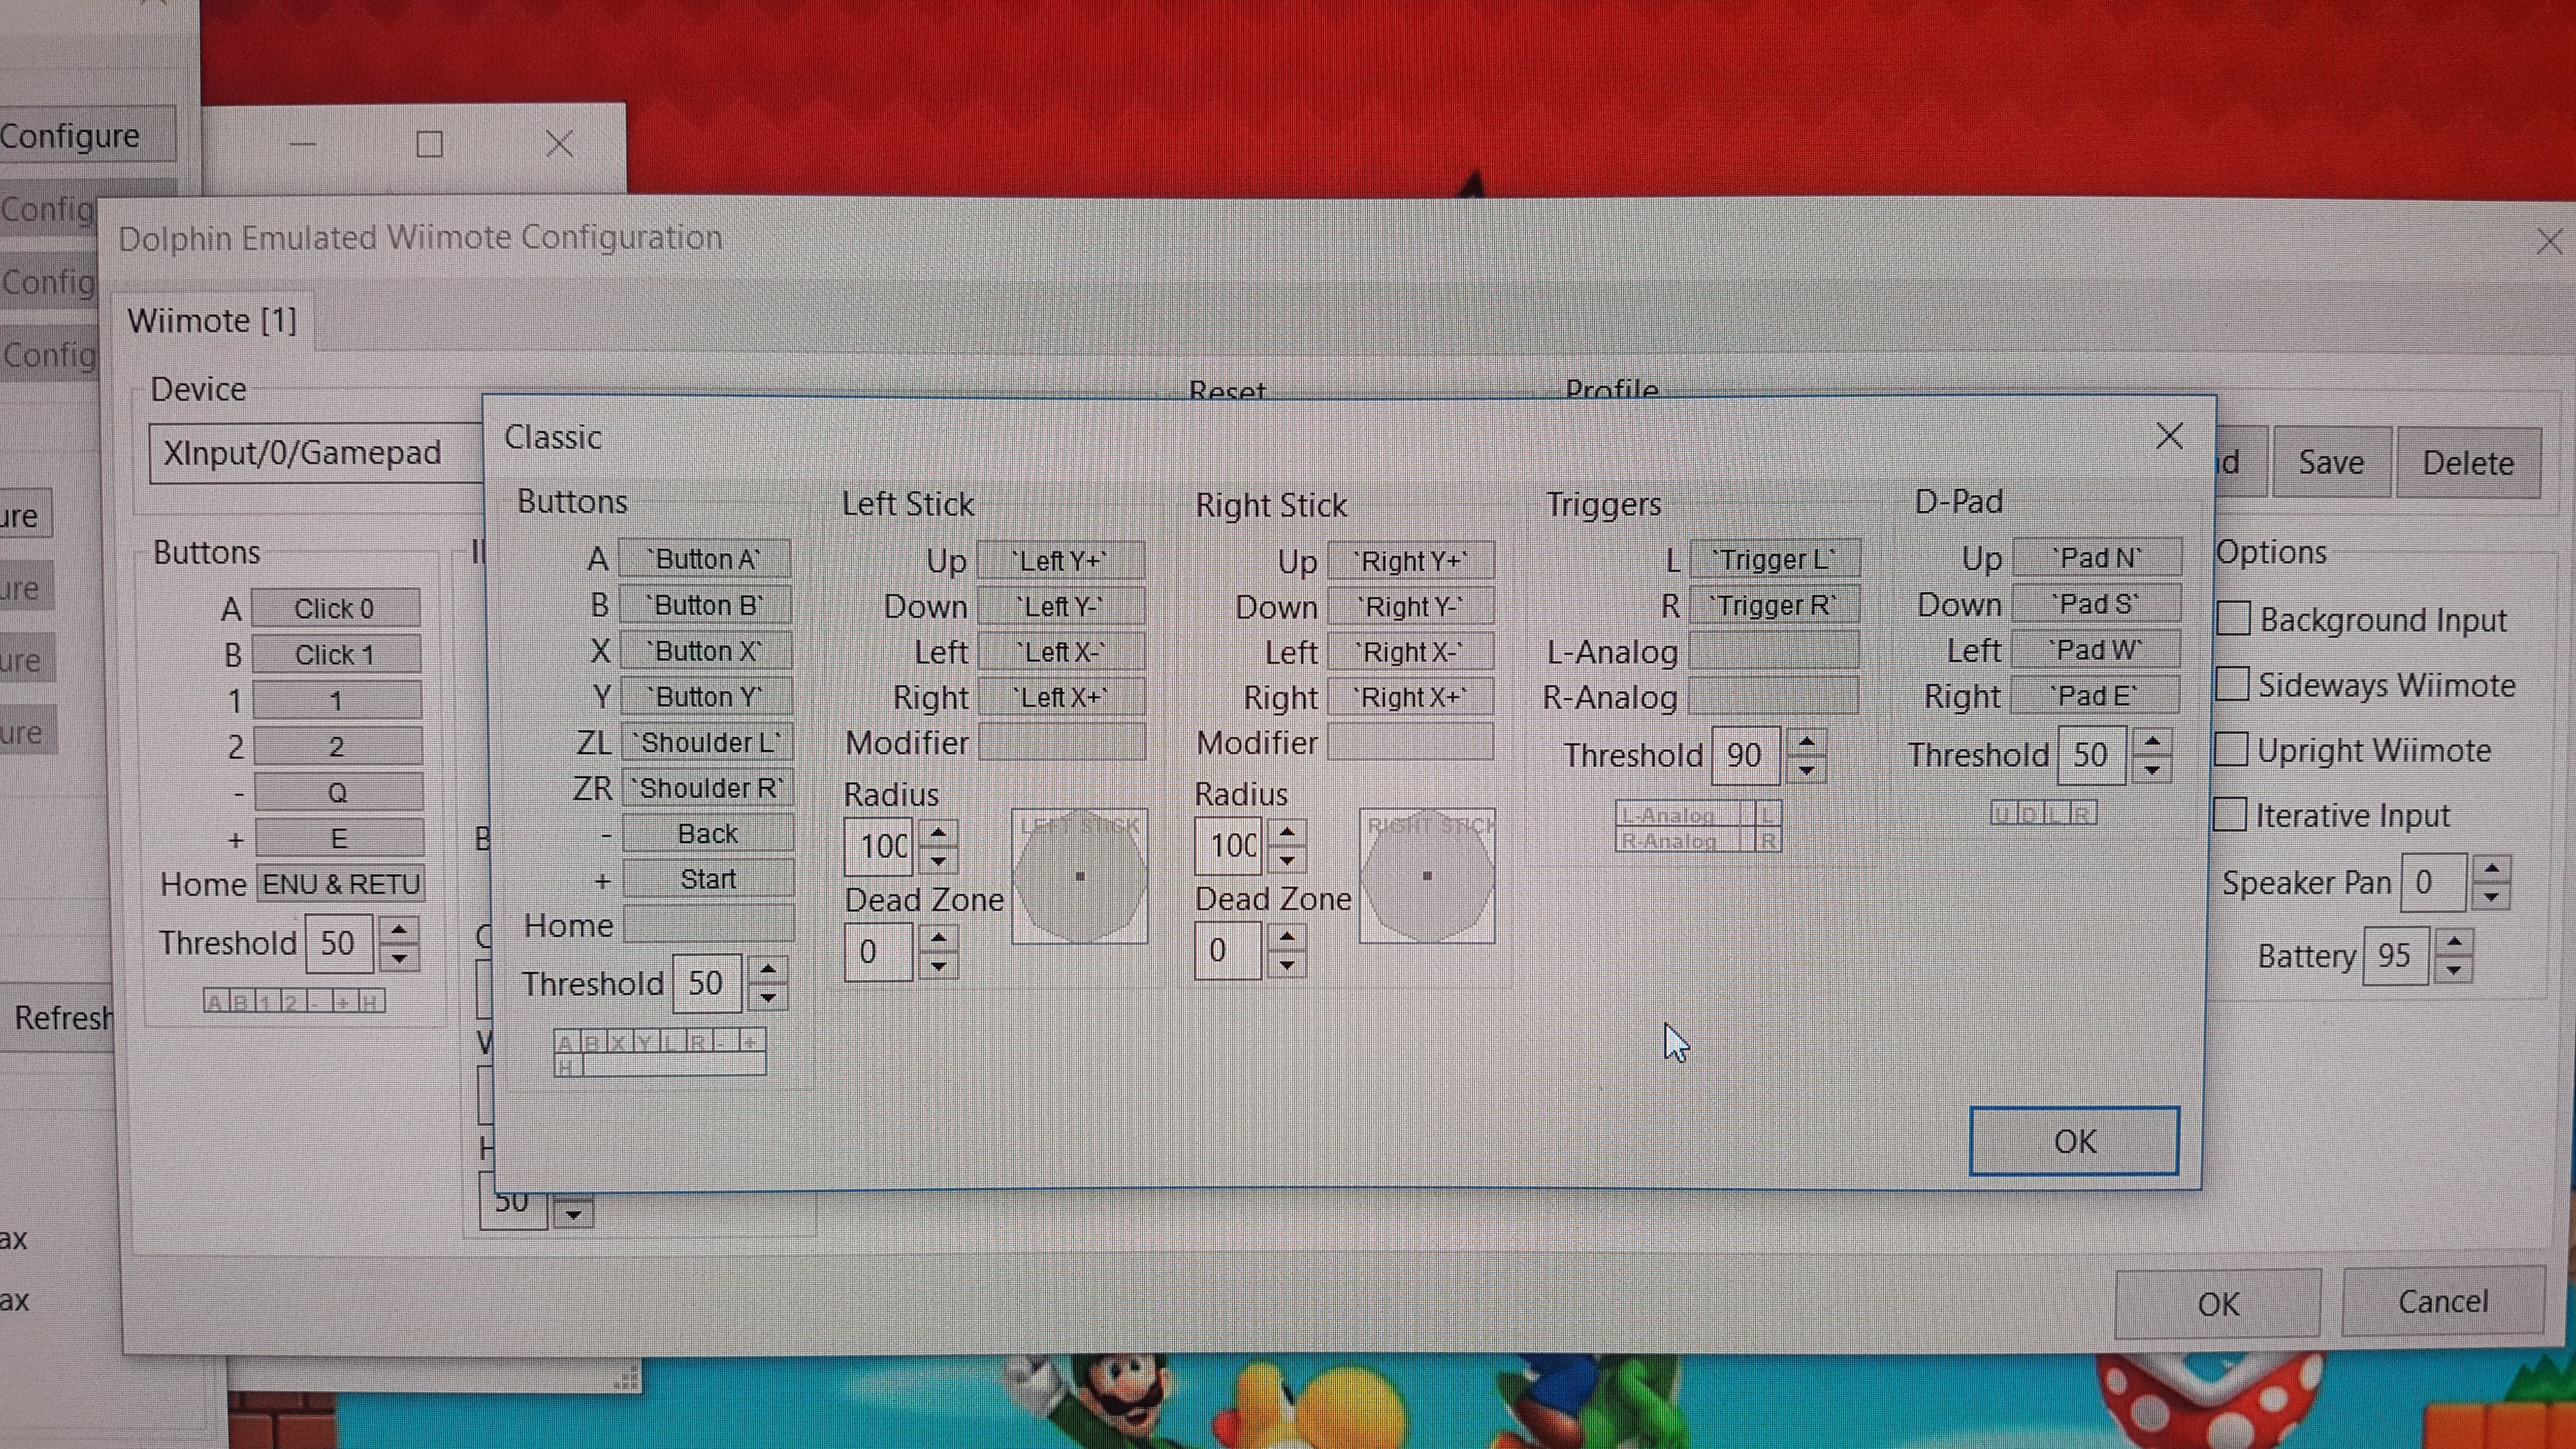Click the Classic Buttons Threshold field

[707, 983]
